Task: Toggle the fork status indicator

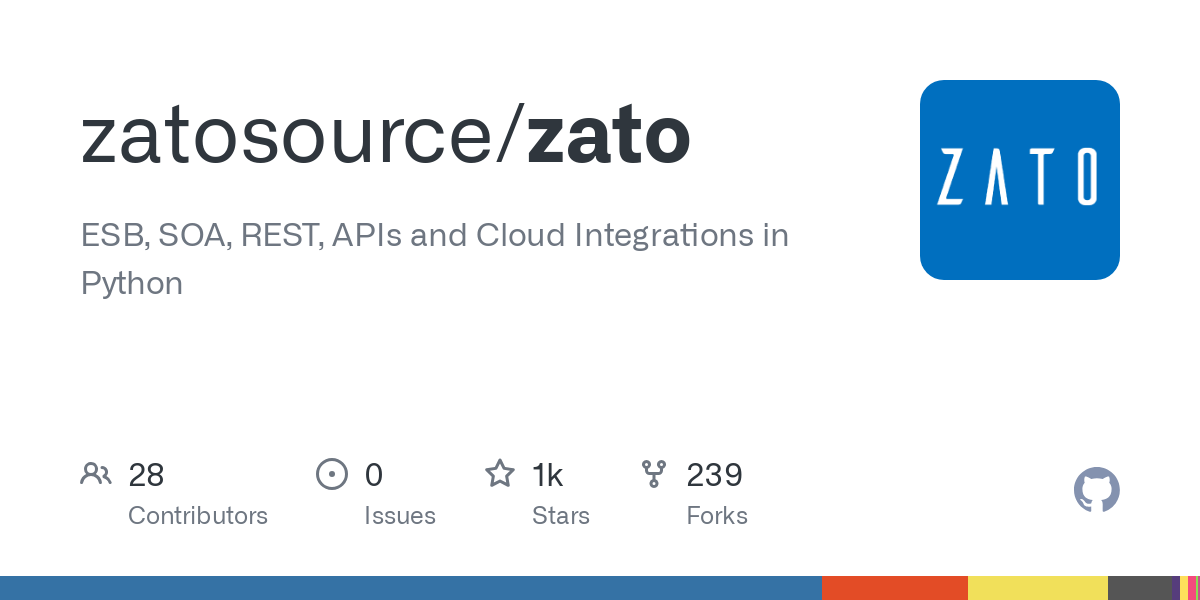Action: coord(655,474)
